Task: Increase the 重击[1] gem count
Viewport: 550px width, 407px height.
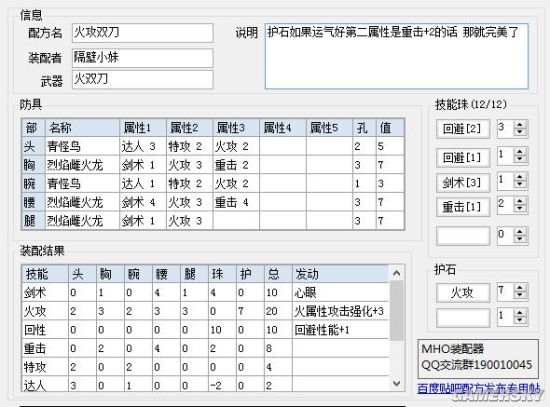Action: (x=520, y=201)
